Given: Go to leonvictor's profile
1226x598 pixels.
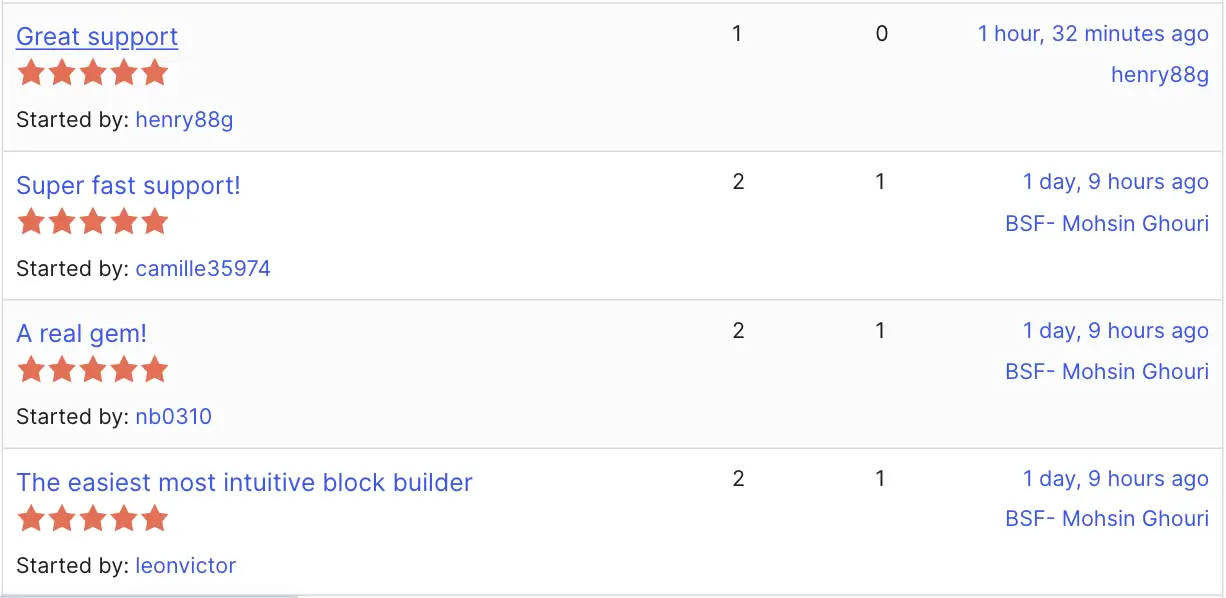Looking at the screenshot, I should (x=186, y=565).
